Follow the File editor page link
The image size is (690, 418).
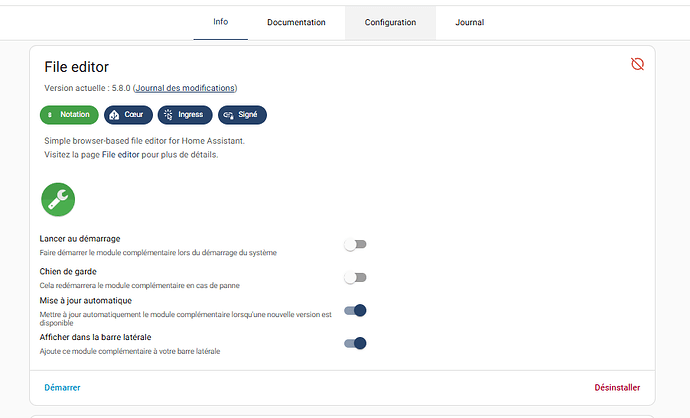click(x=121, y=155)
